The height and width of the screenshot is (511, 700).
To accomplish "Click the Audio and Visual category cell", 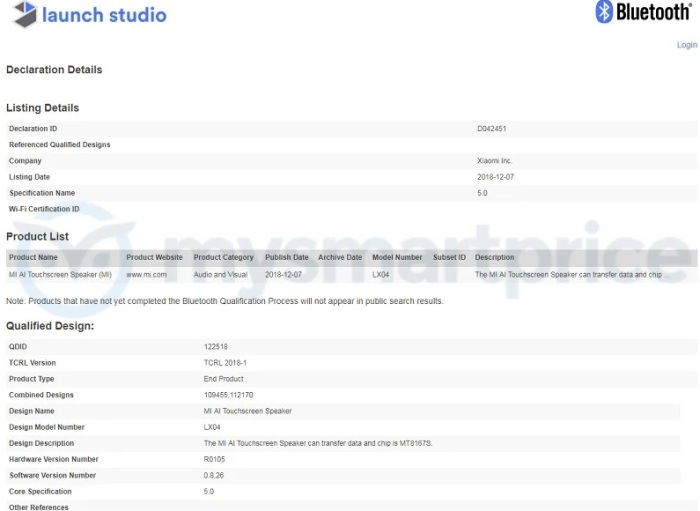I will [221, 274].
